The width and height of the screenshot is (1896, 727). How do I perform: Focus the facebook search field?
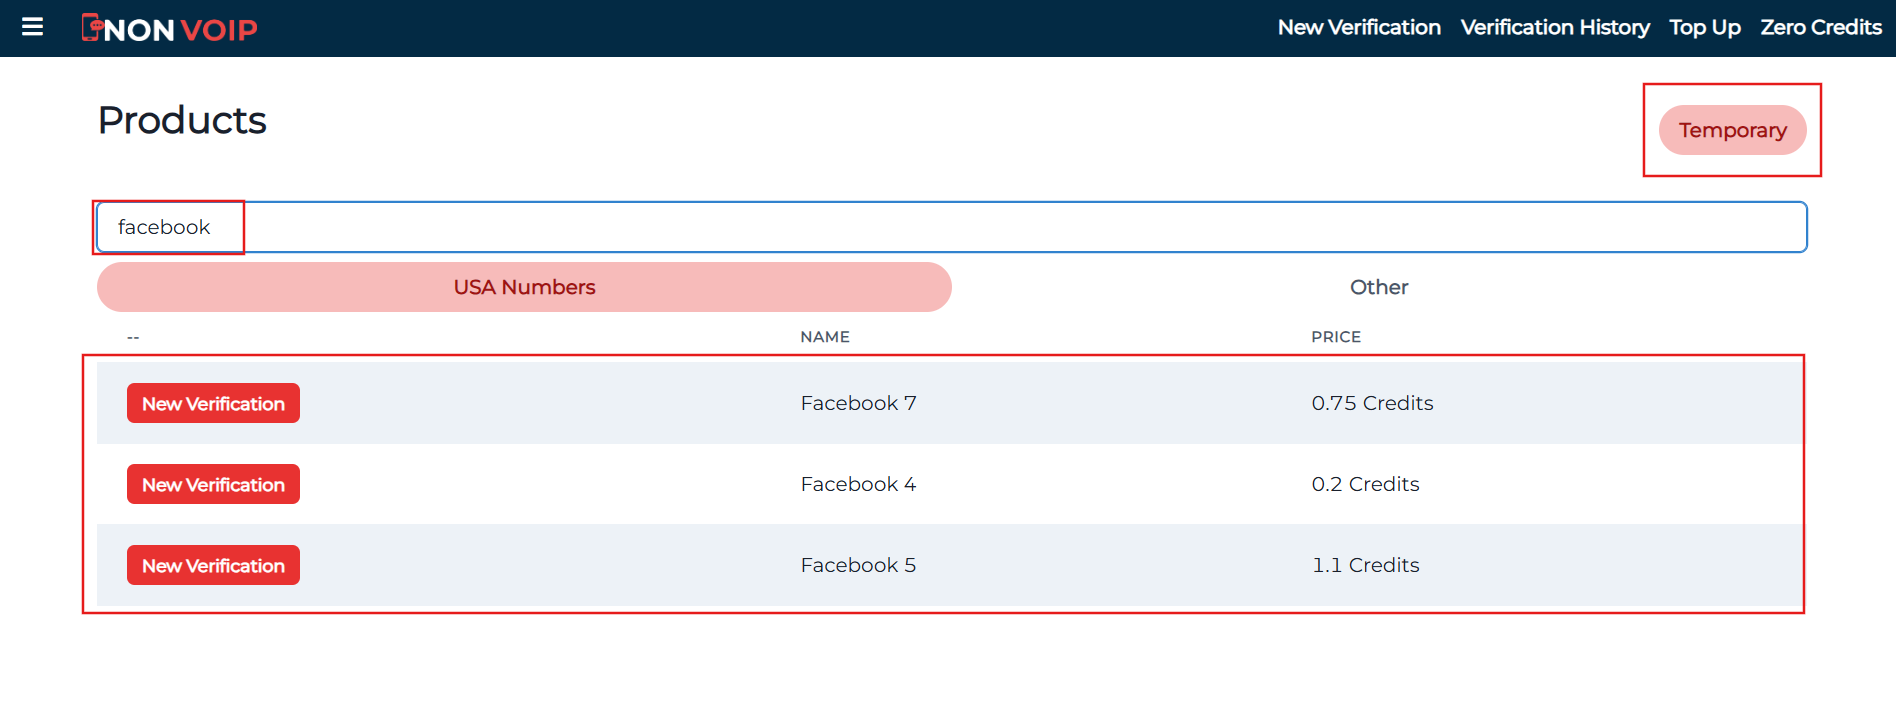pos(952,227)
